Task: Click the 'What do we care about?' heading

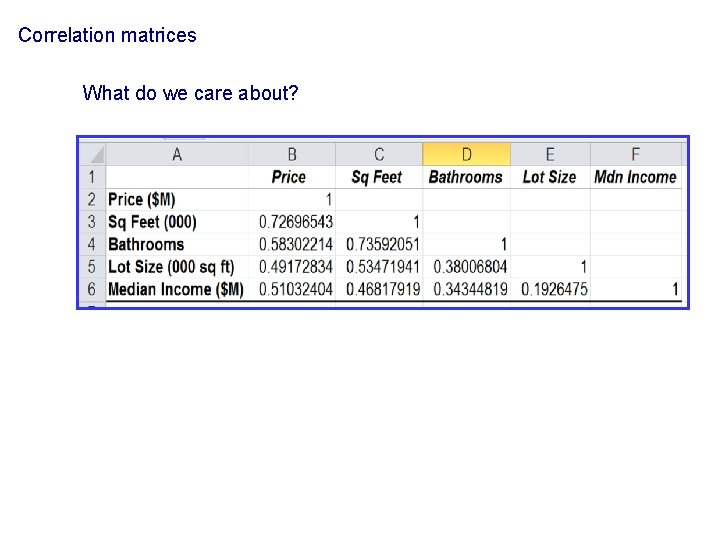Action: (191, 93)
